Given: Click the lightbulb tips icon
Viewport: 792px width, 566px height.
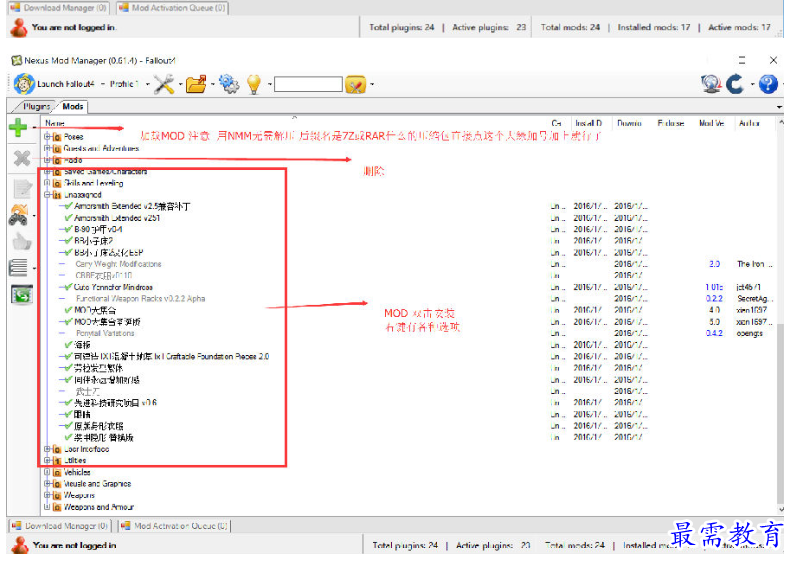Looking at the screenshot, I should pyautogui.click(x=254, y=84).
